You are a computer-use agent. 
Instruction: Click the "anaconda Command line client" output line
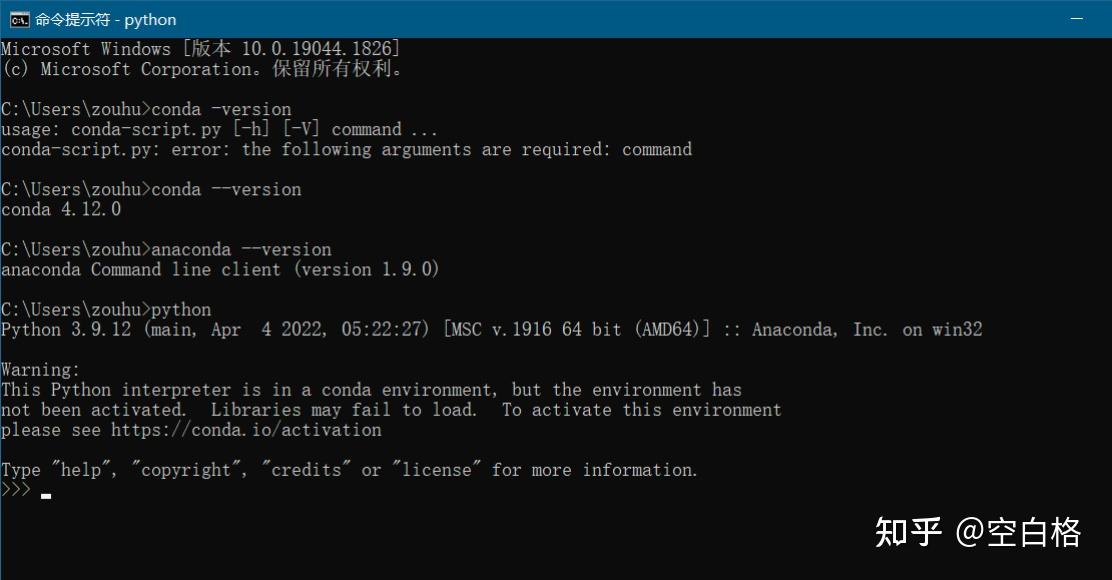click(220, 270)
